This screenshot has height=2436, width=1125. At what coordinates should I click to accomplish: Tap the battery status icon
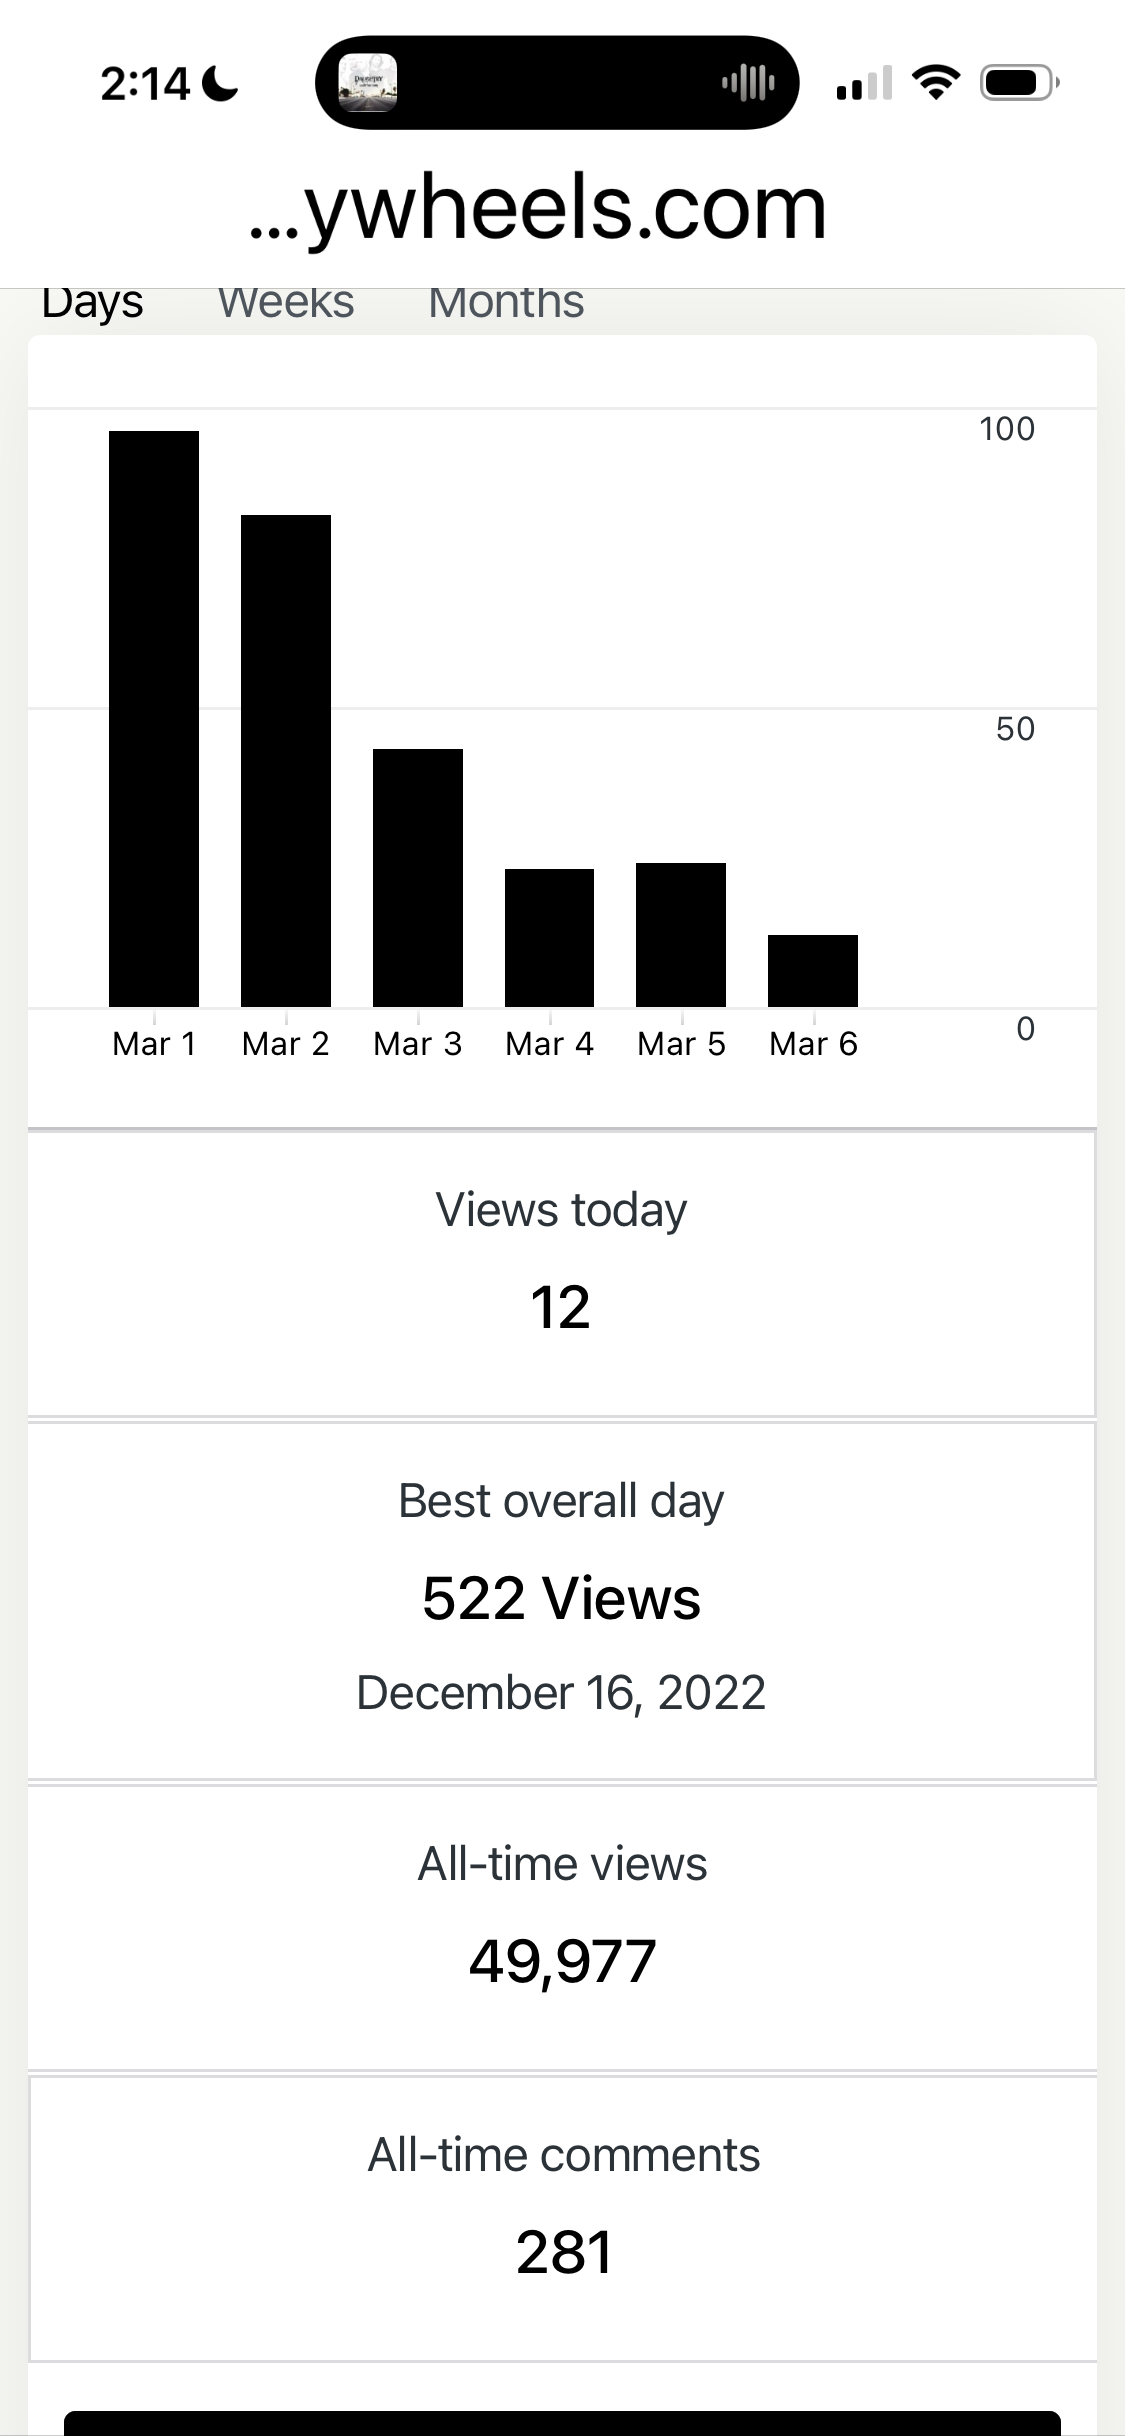[x=1019, y=82]
